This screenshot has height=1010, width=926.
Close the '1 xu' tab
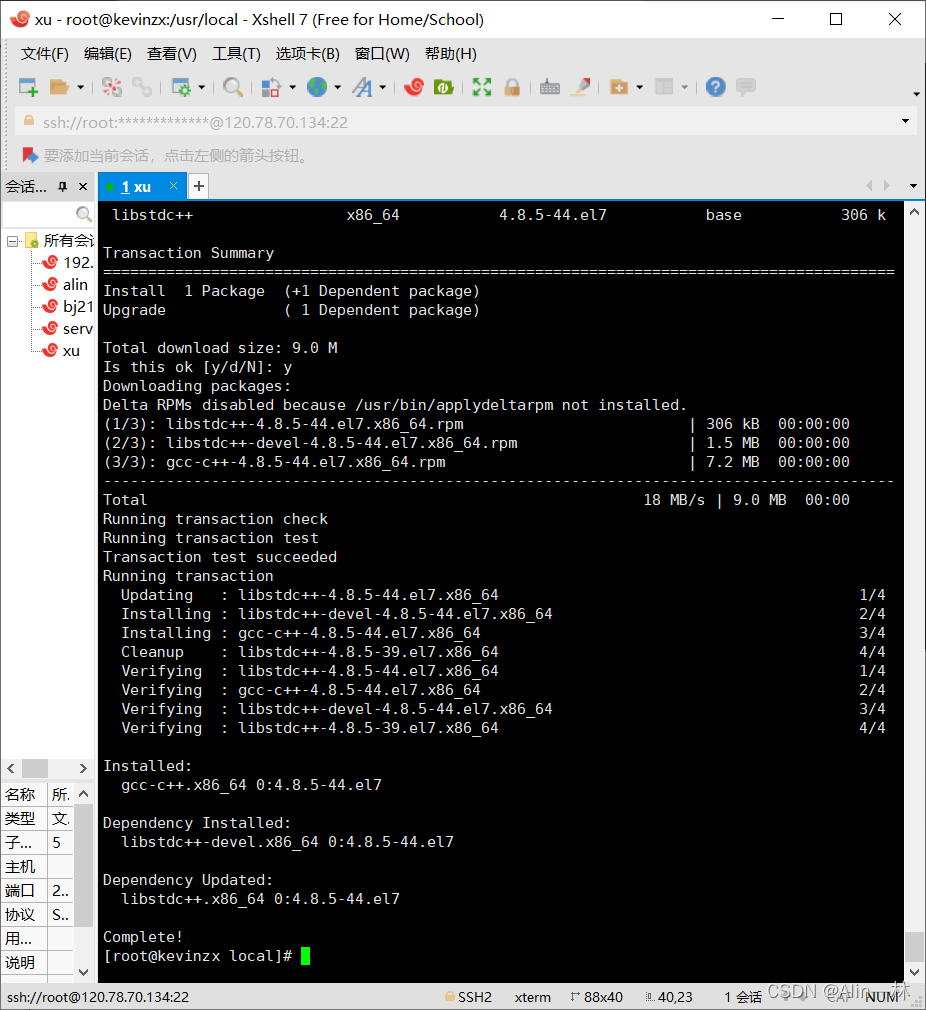(173, 186)
